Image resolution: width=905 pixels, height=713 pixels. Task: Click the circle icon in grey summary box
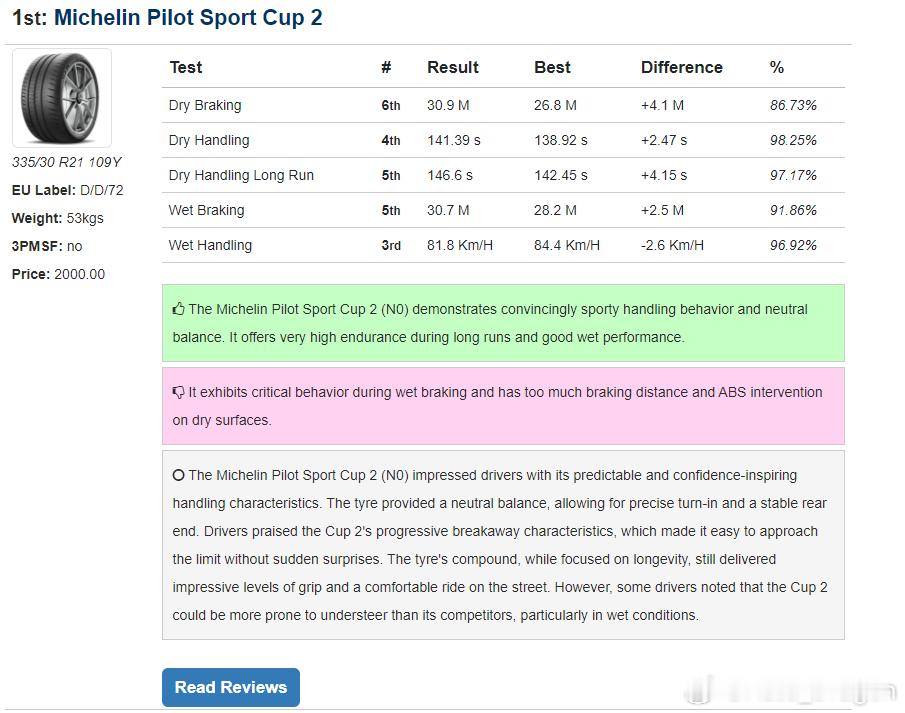pyautogui.click(x=178, y=475)
